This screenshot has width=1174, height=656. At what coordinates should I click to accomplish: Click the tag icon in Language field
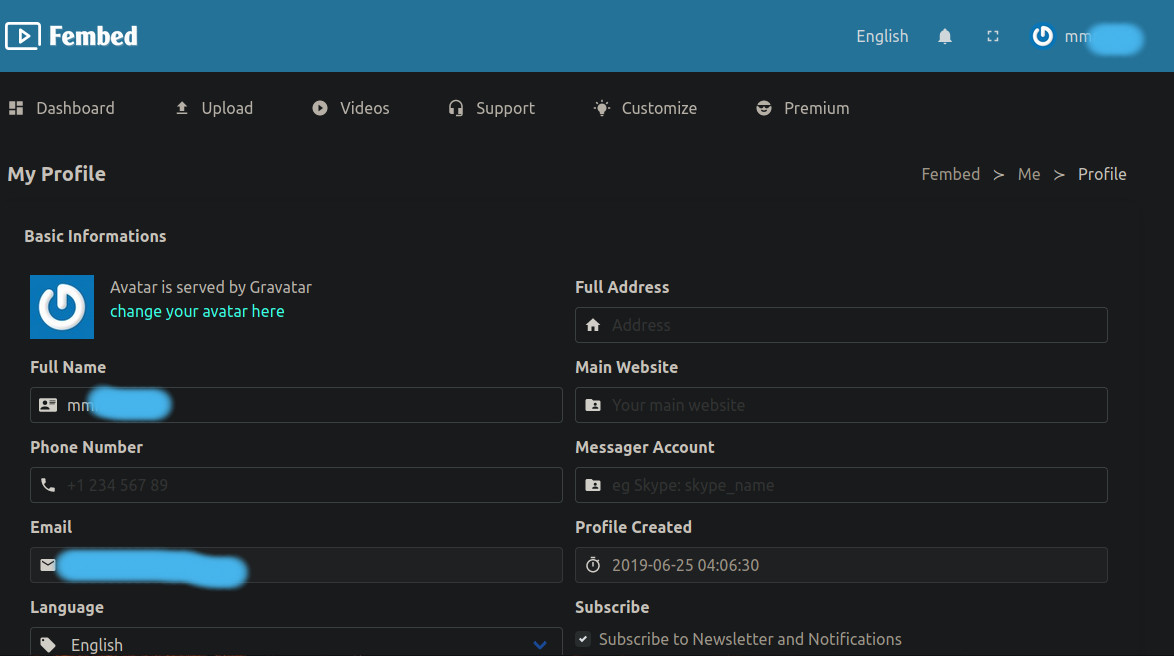[48, 645]
